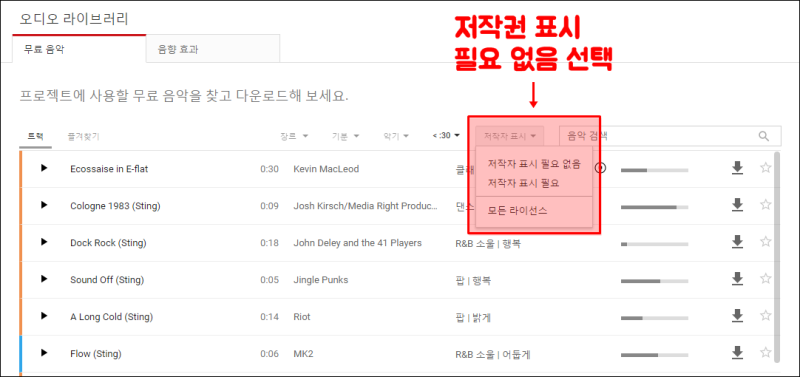Play the Cologne 1983 (Sting) track

[44, 205]
